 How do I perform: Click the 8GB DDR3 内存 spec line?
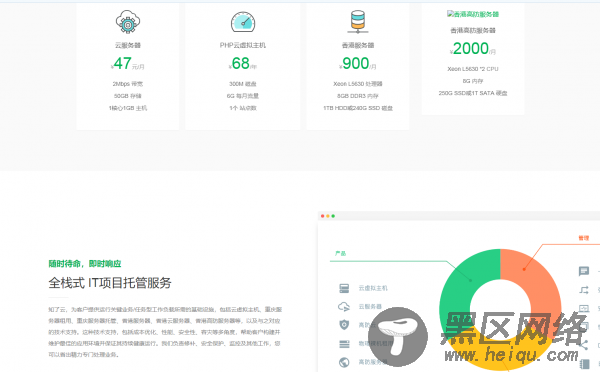point(358,96)
